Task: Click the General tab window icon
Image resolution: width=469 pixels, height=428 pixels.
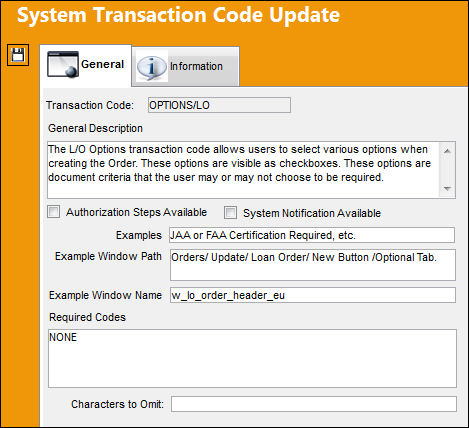Action: click(63, 64)
